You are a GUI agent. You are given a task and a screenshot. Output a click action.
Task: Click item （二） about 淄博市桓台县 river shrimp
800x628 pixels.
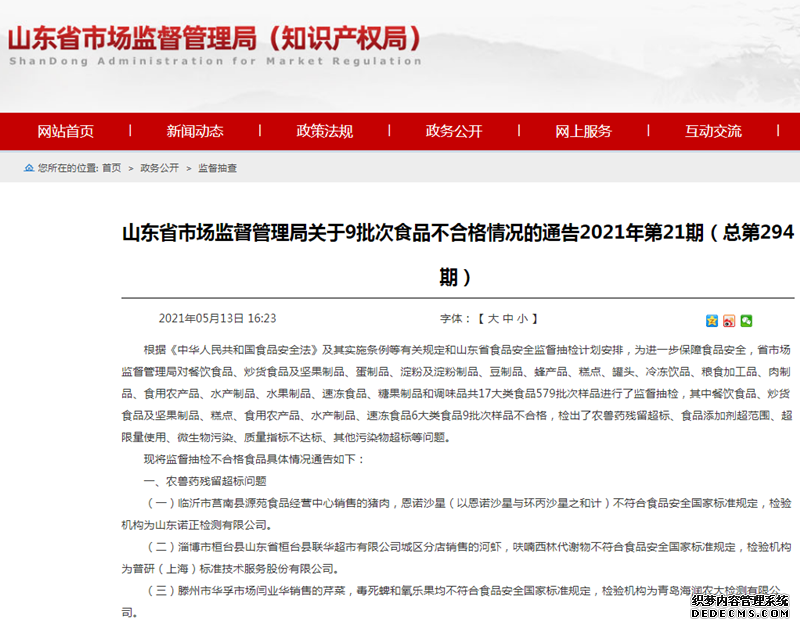456,558
